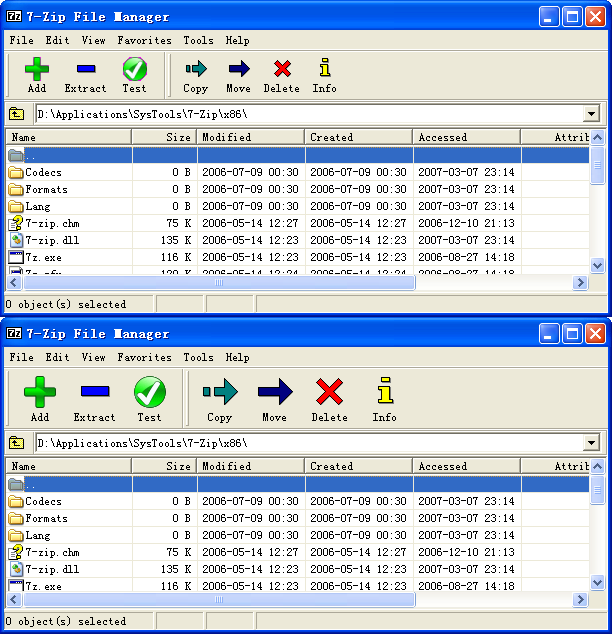
Task: Click '0 object(s) selected' status, bottom window
Action: [66, 621]
